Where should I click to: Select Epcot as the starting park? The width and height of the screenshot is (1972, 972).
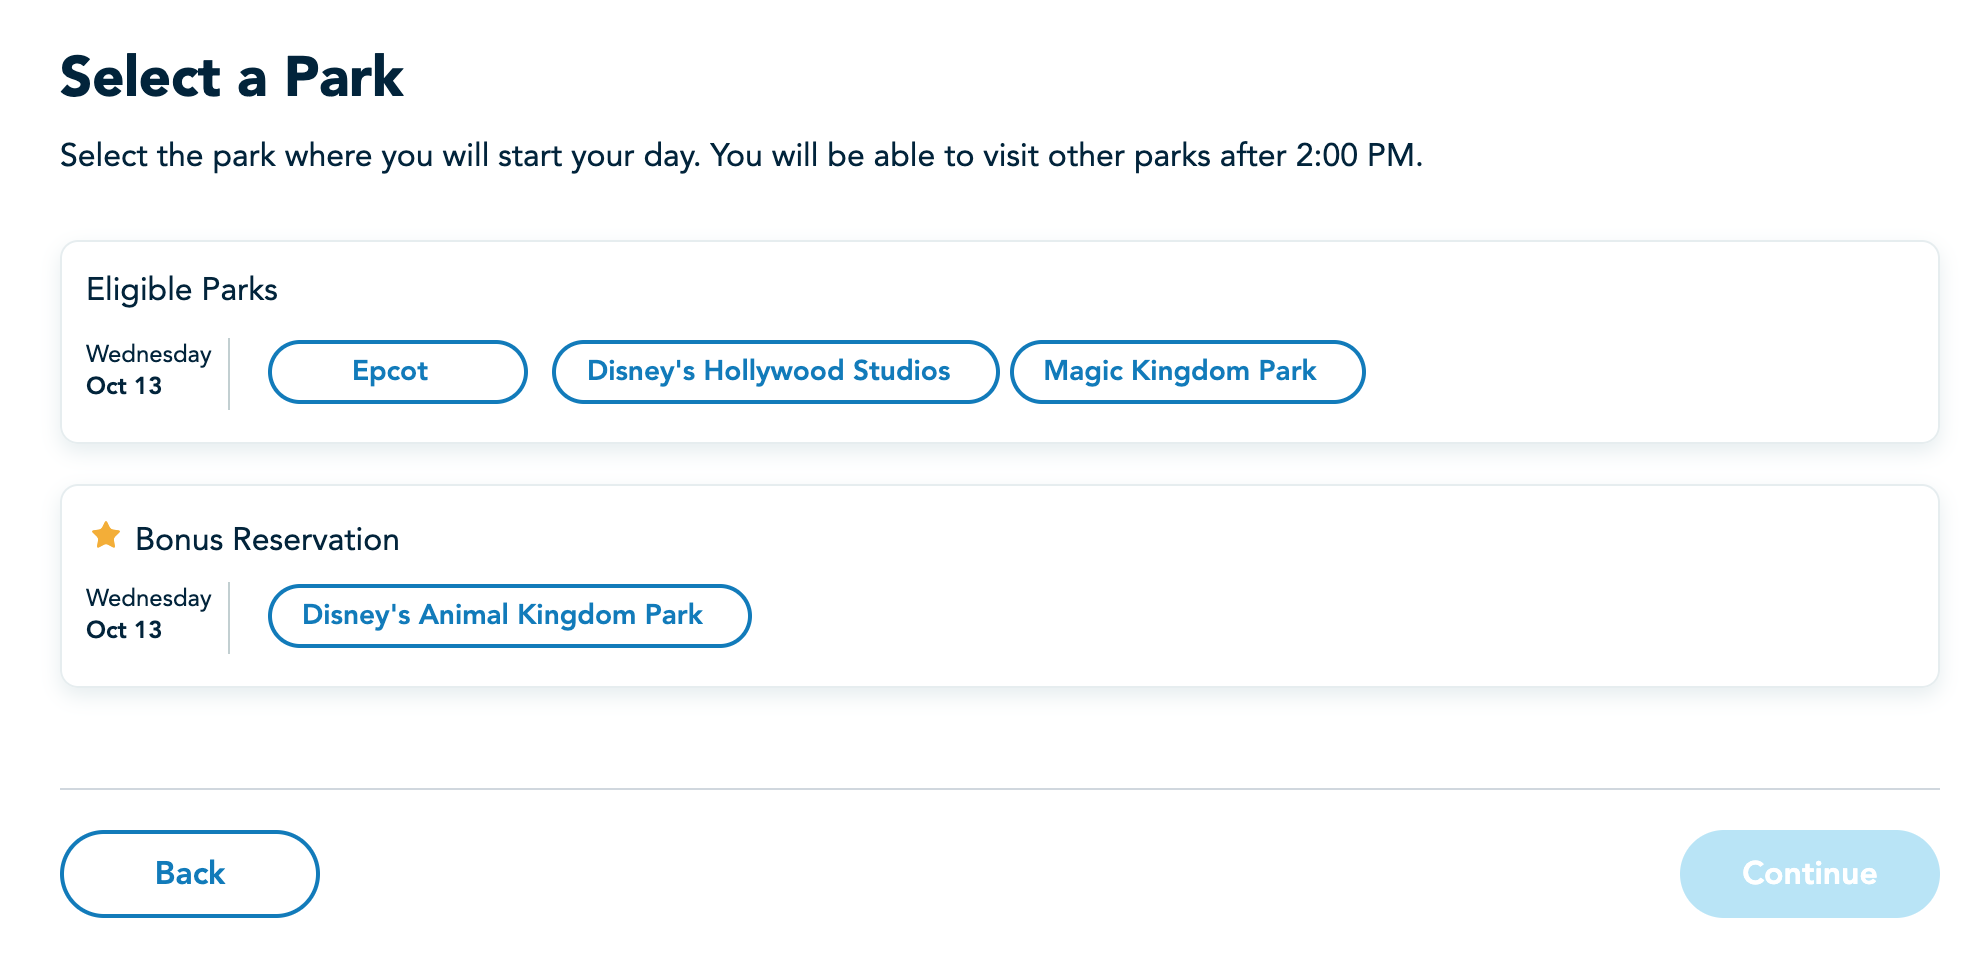[397, 372]
